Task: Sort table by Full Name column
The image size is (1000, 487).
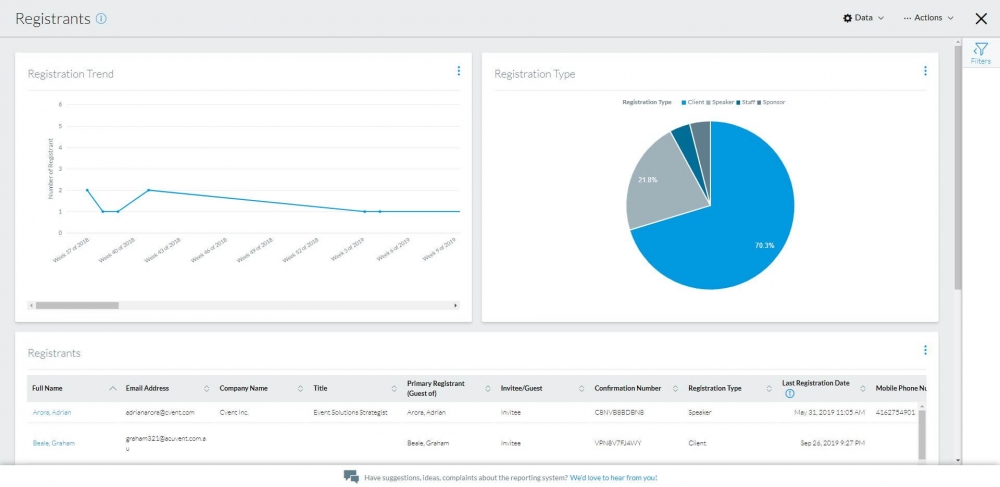Action: pos(112,388)
